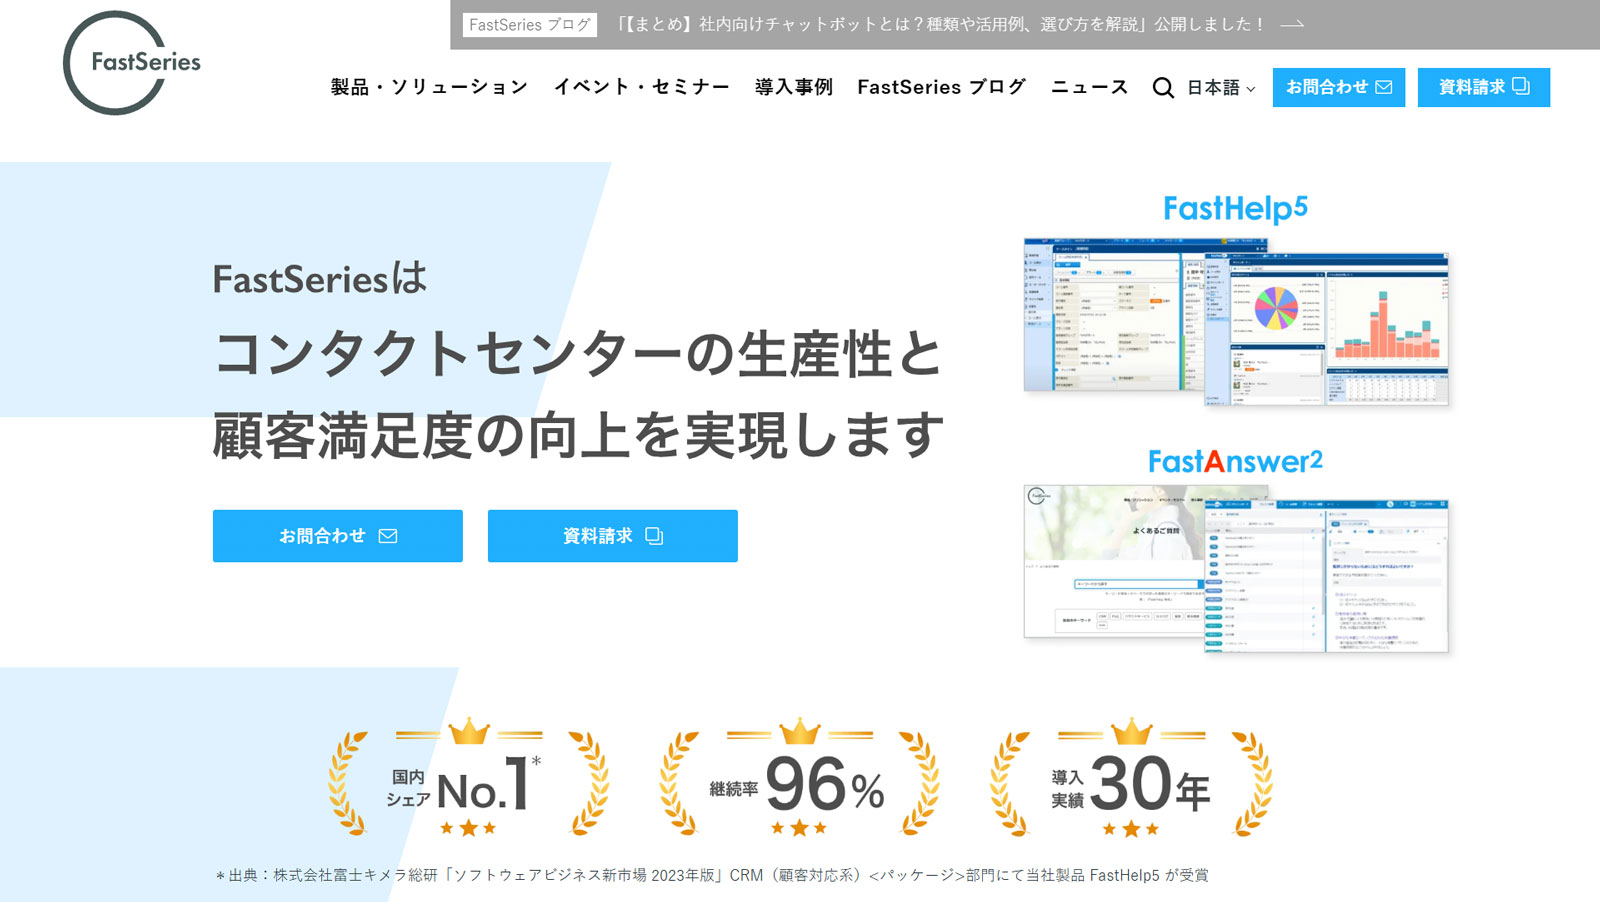Viewport: 1600px width, 902px height.
Task: Open the 社内向けチャットボット announcement link
Action: [x=940, y=25]
